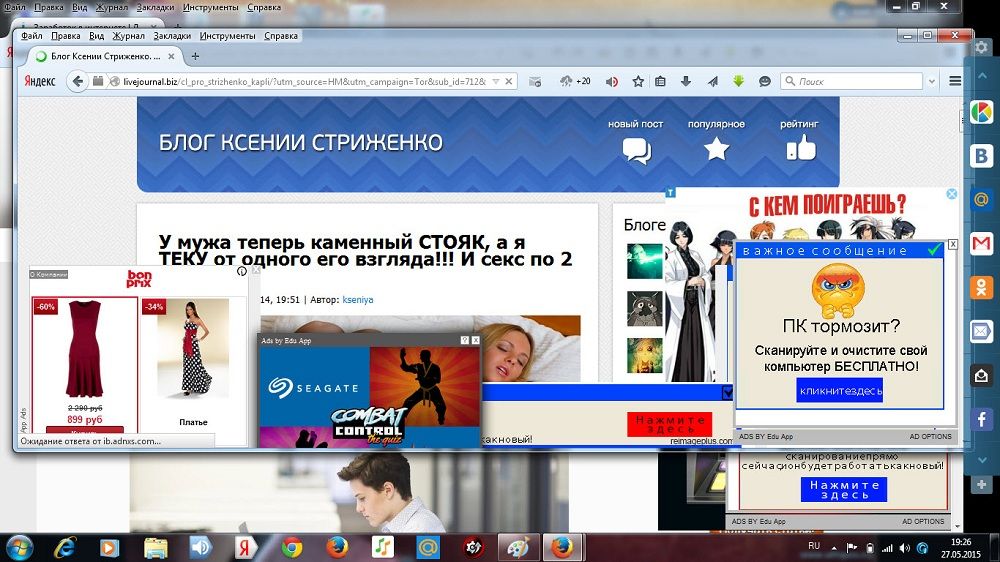Open downloads with the dark arrow icon
1000x562 pixels.
tap(686, 81)
